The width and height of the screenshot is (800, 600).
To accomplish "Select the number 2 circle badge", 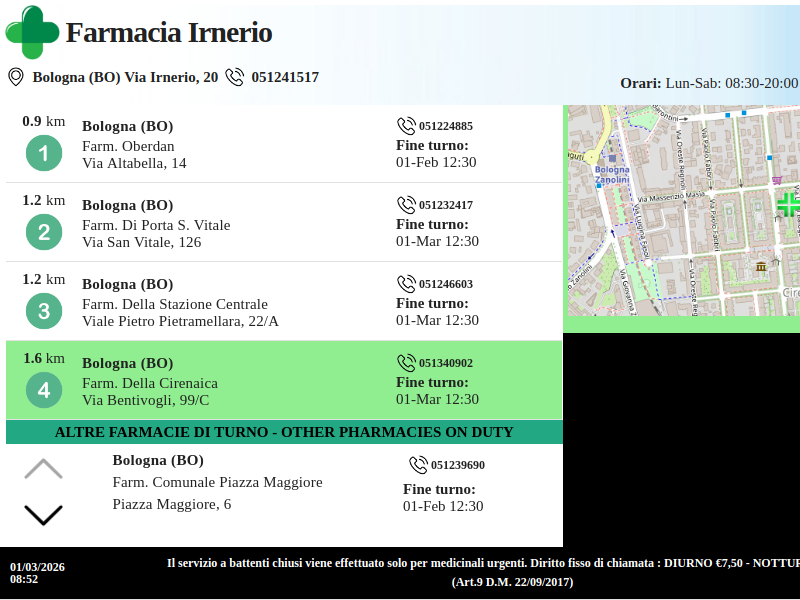I will click(44, 233).
